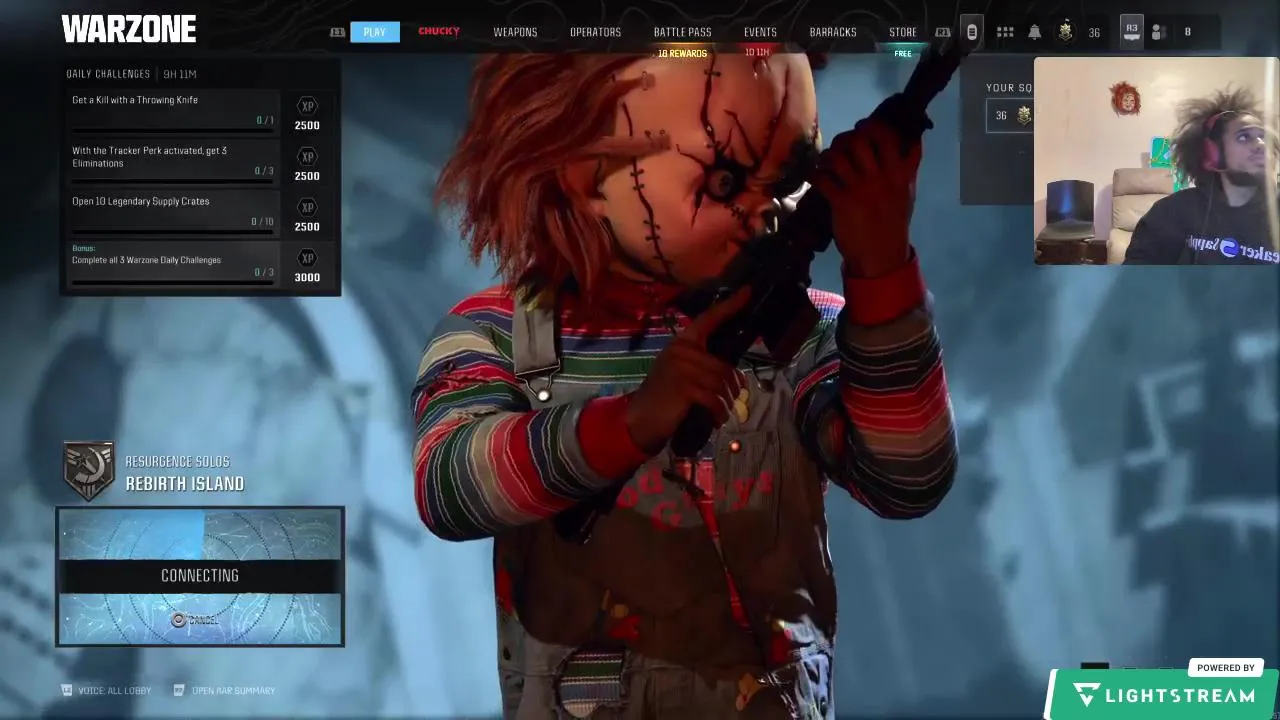
Task: Go to the EVENTS tab
Action: point(760,32)
